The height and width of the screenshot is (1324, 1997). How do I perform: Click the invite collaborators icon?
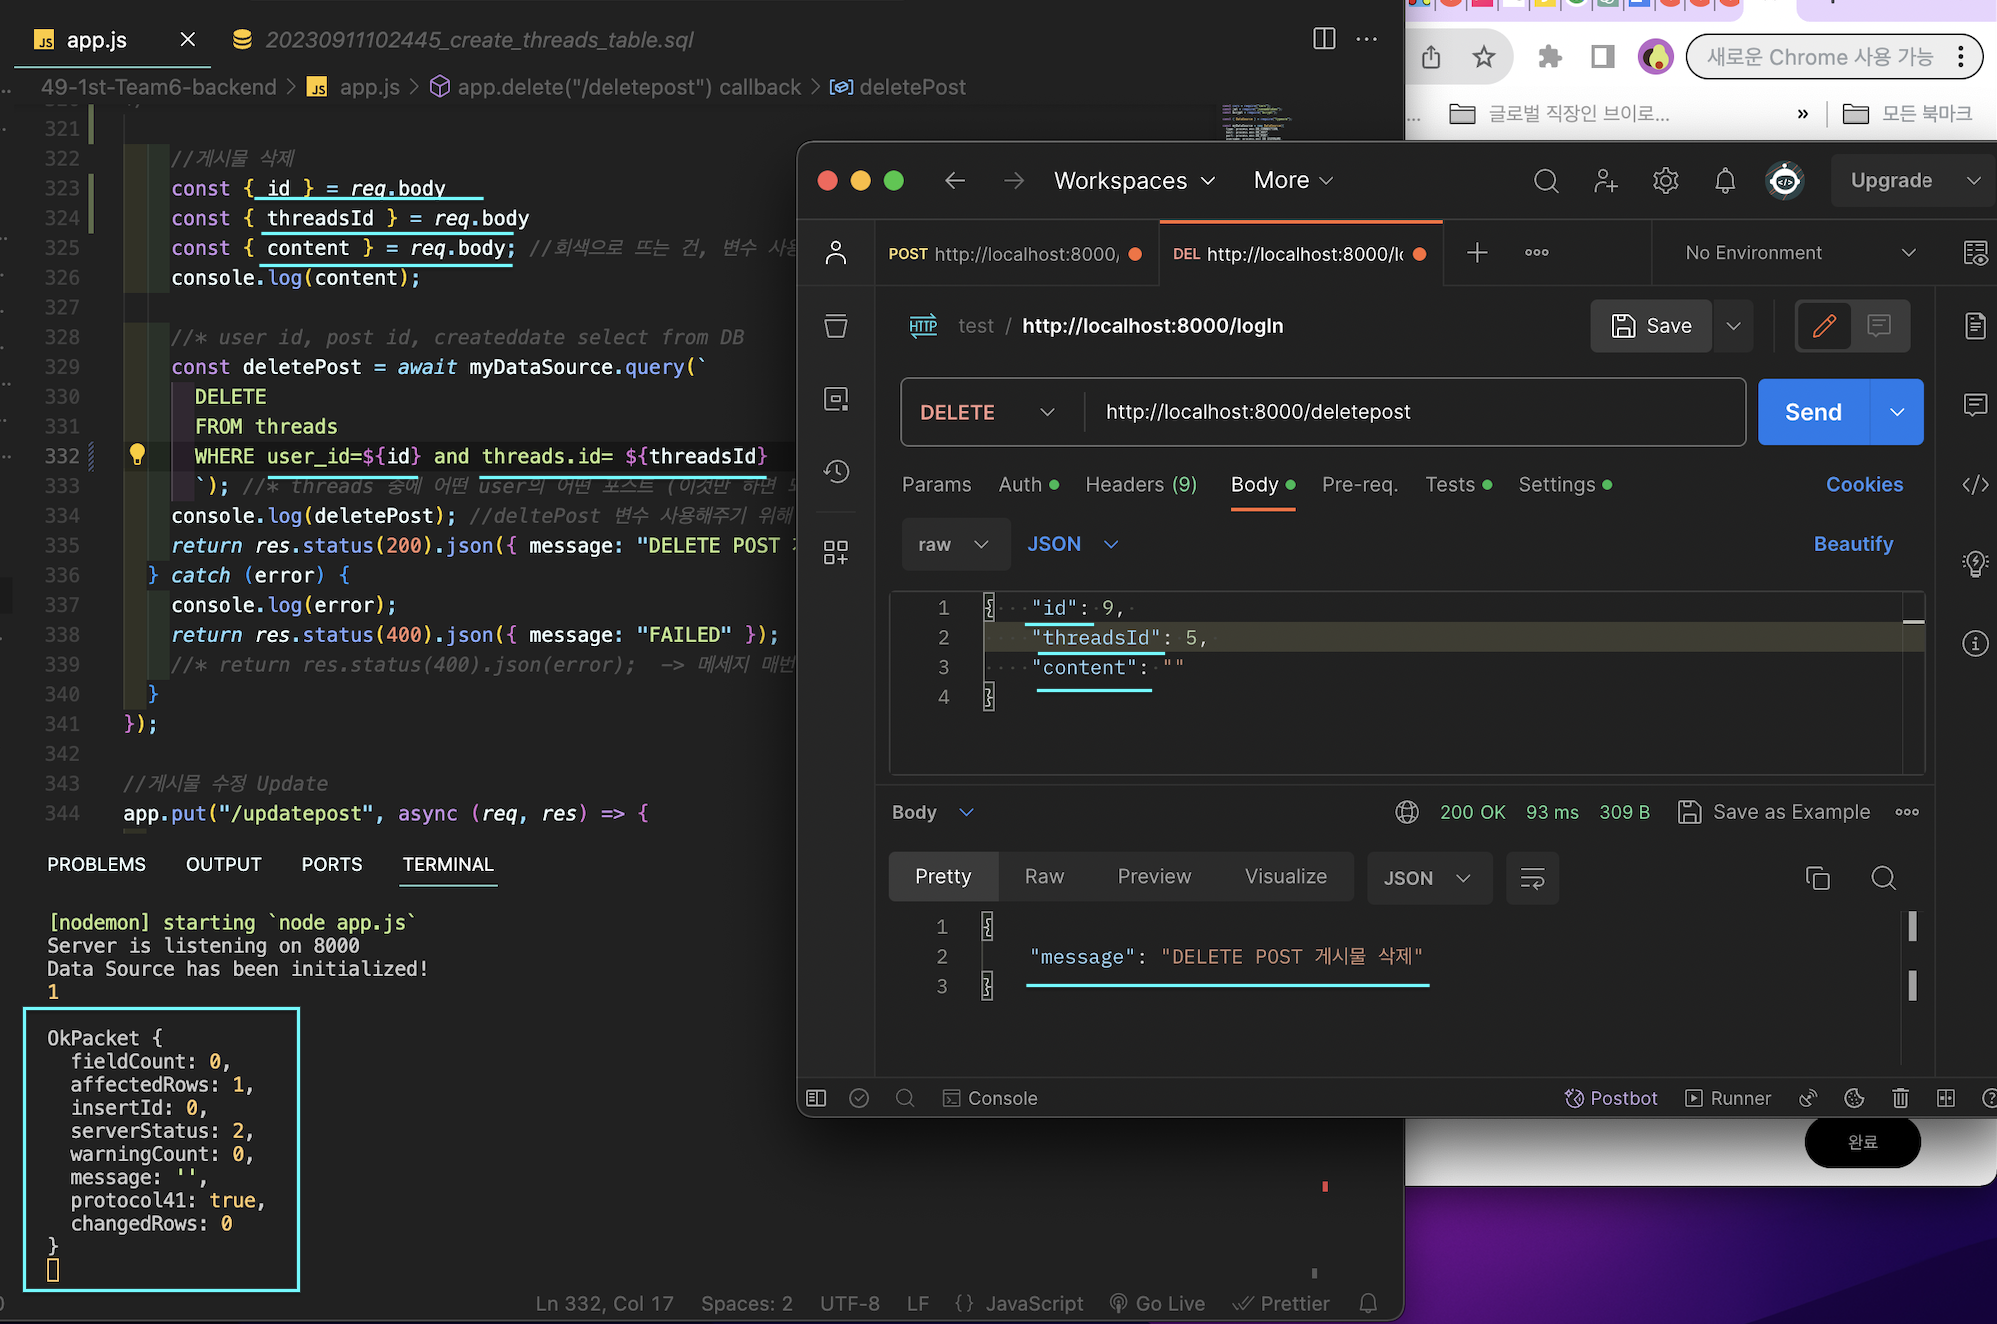point(1605,181)
